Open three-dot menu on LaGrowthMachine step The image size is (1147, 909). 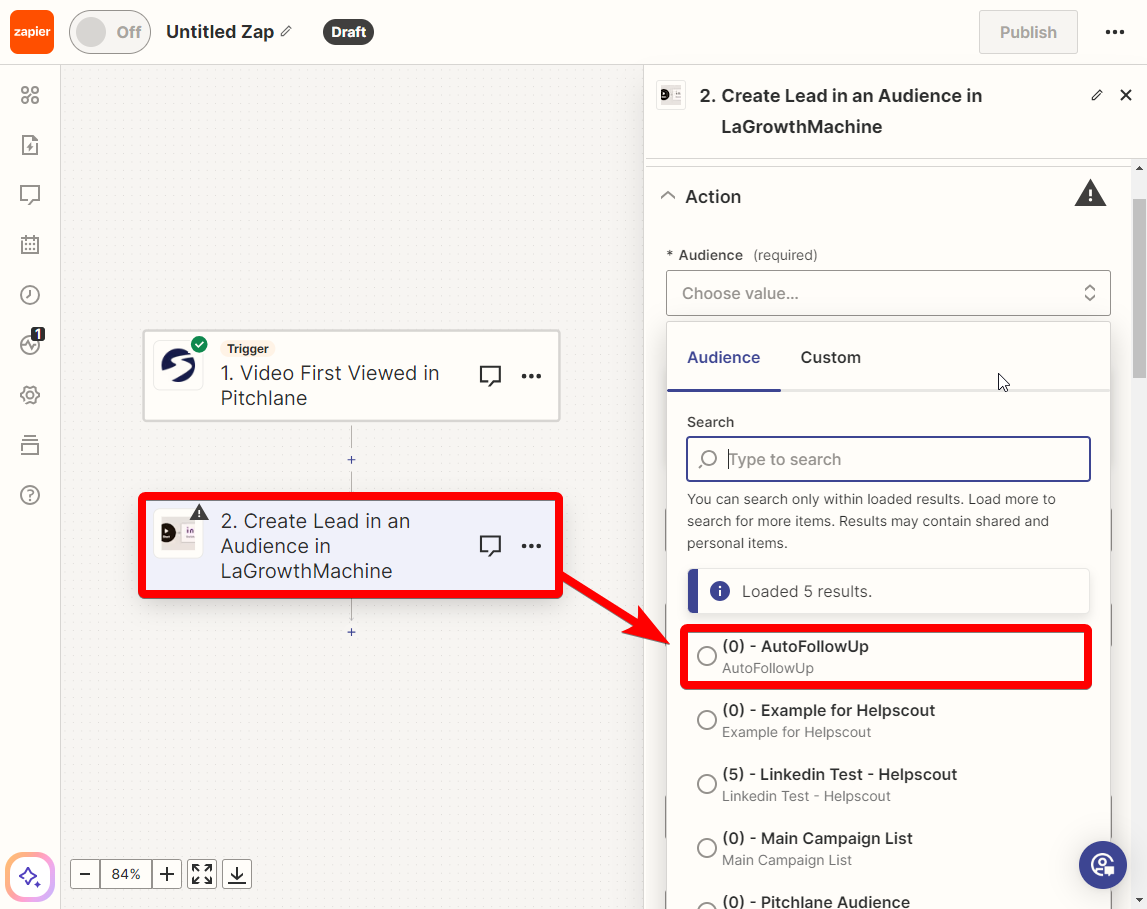pos(531,546)
